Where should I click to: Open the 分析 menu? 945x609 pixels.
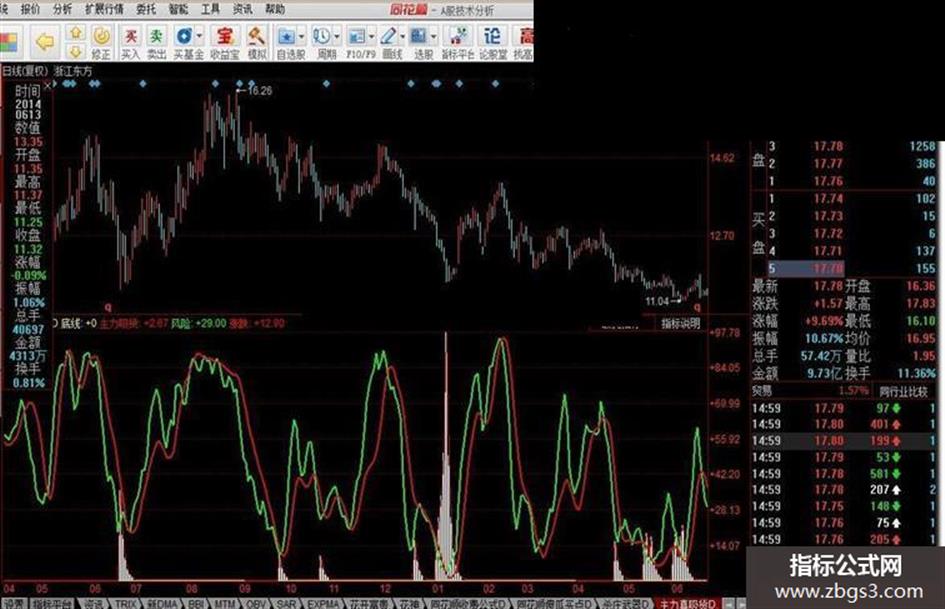[x=62, y=9]
